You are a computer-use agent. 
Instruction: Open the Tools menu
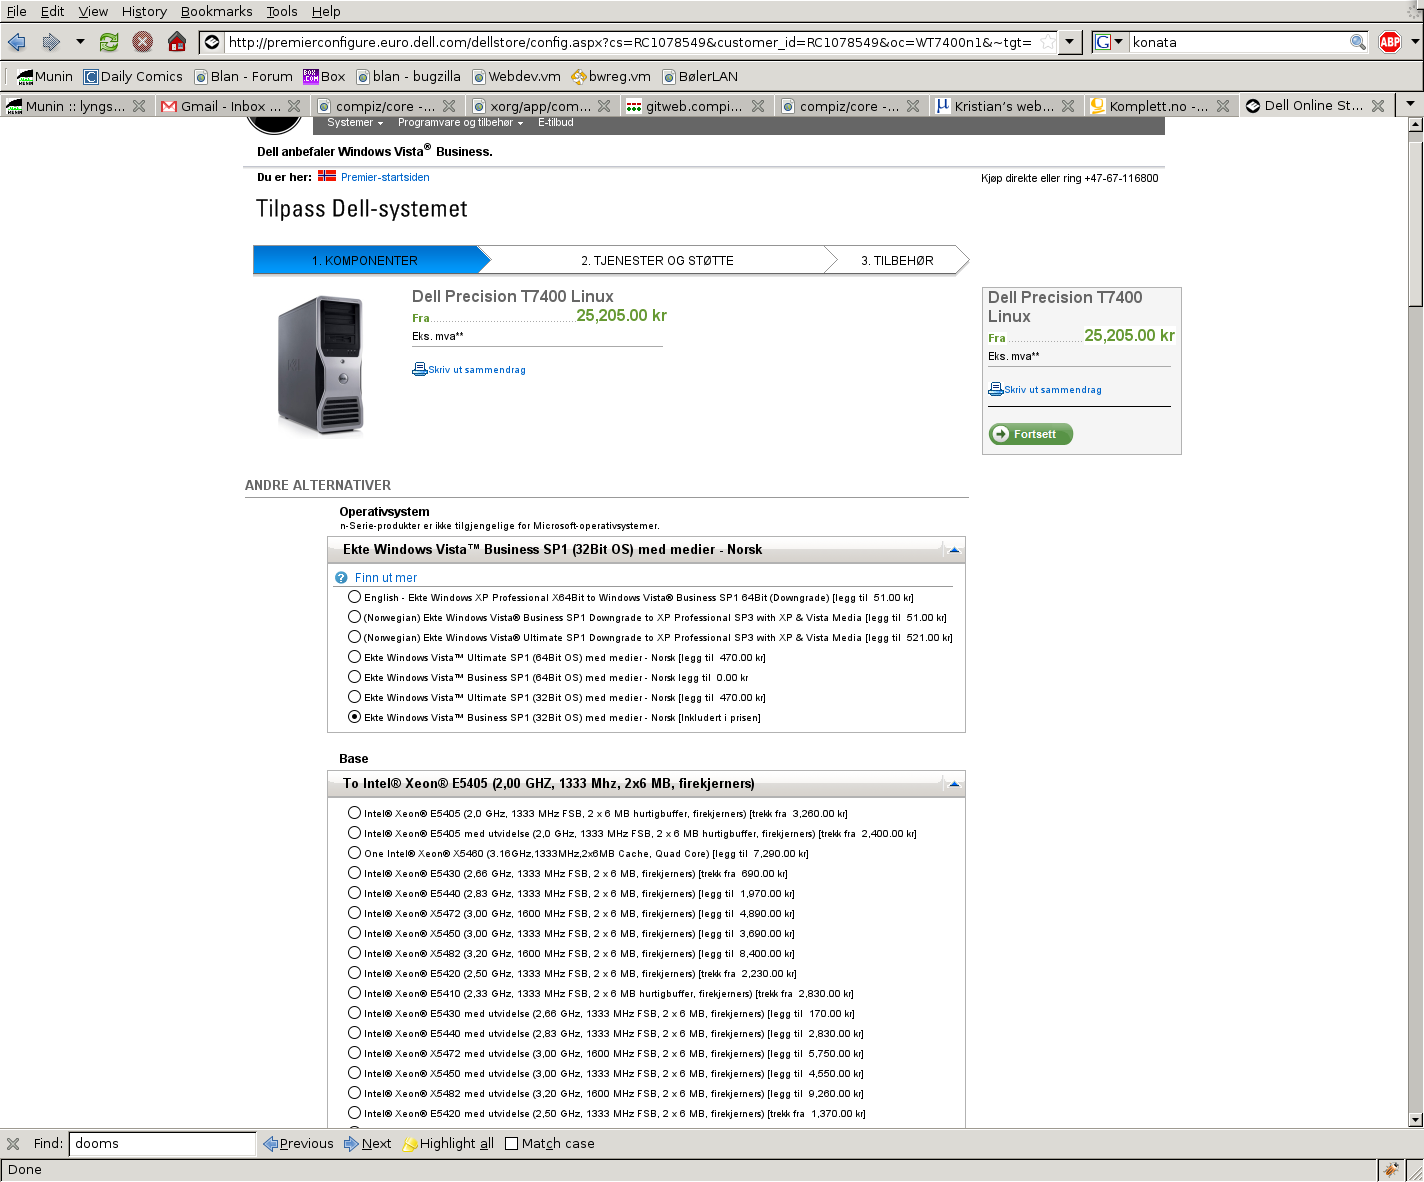tap(282, 11)
